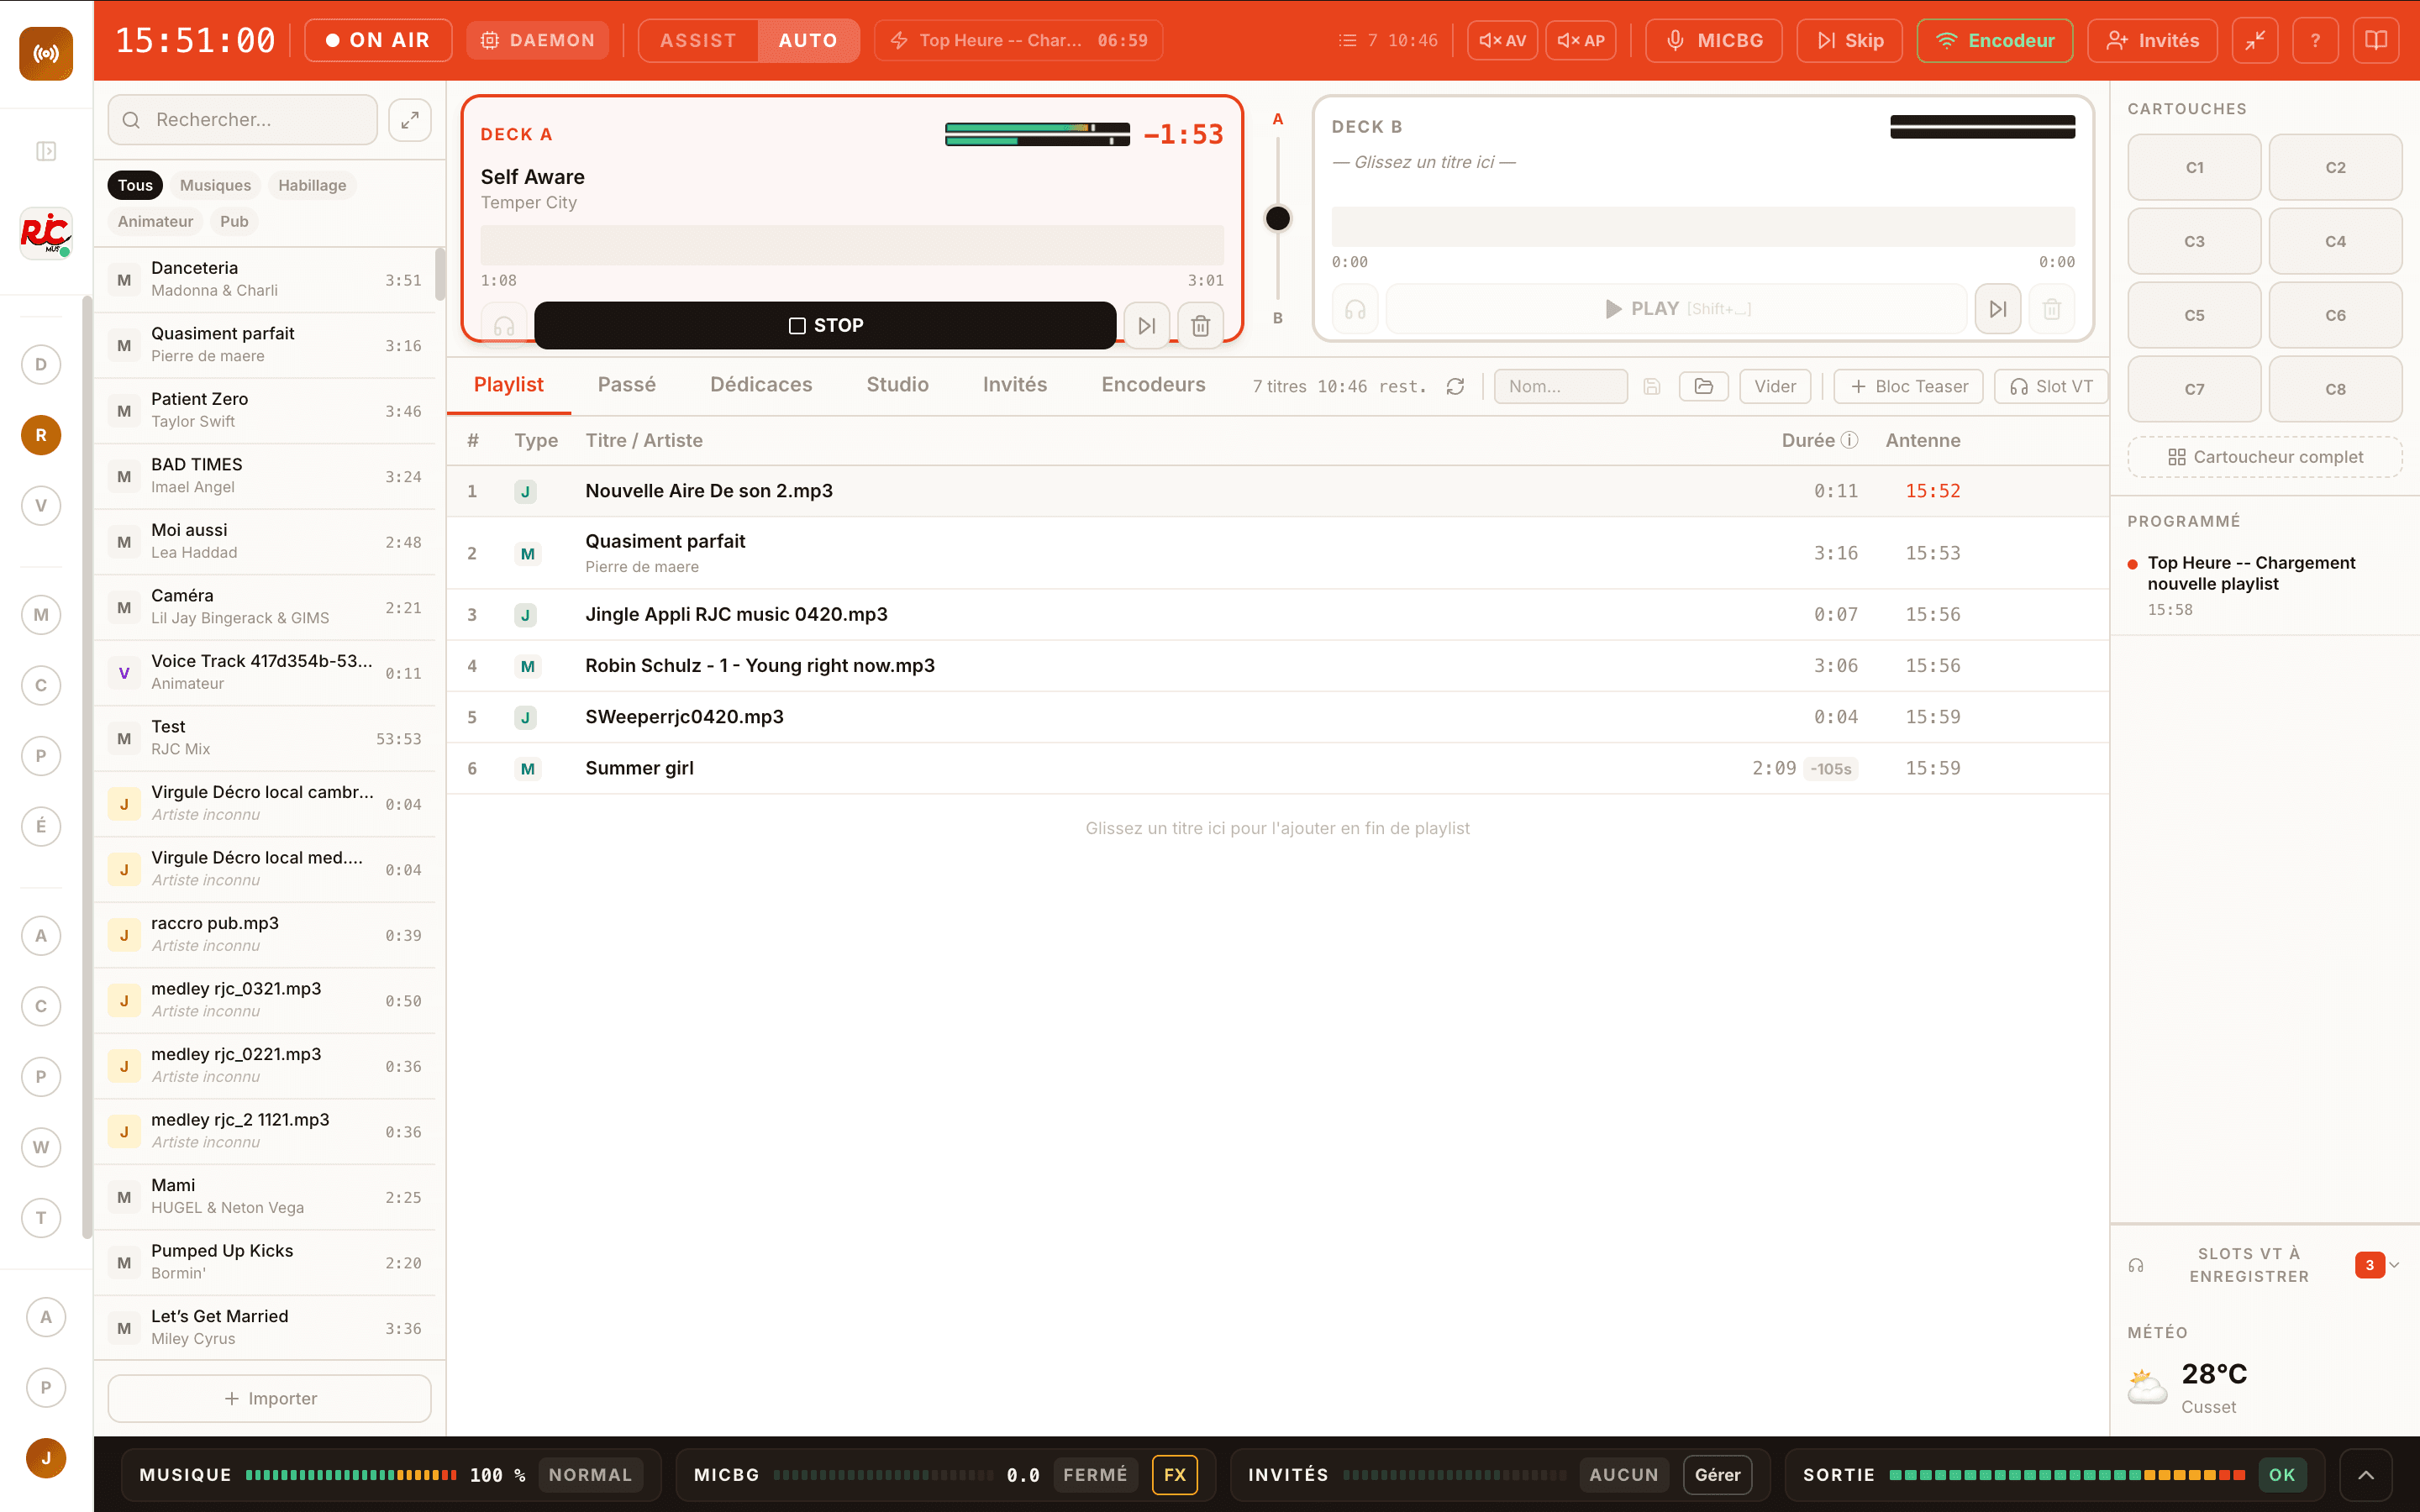2420x1512 pixels.
Task: Select the V sidebar circle
Action: click(41, 505)
